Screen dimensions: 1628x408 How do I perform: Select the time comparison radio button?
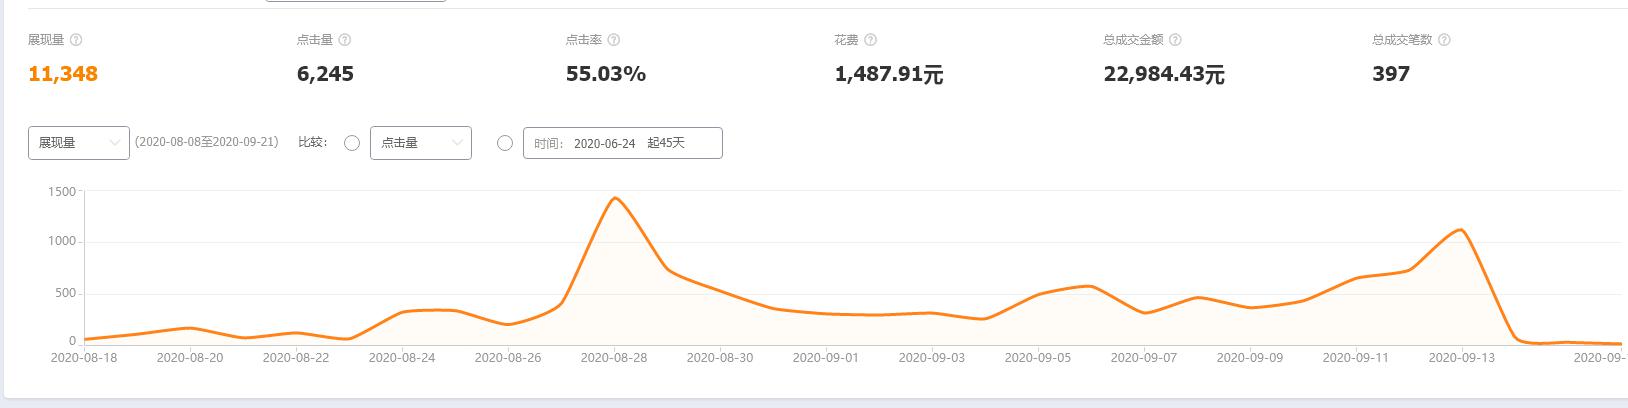[x=505, y=143]
